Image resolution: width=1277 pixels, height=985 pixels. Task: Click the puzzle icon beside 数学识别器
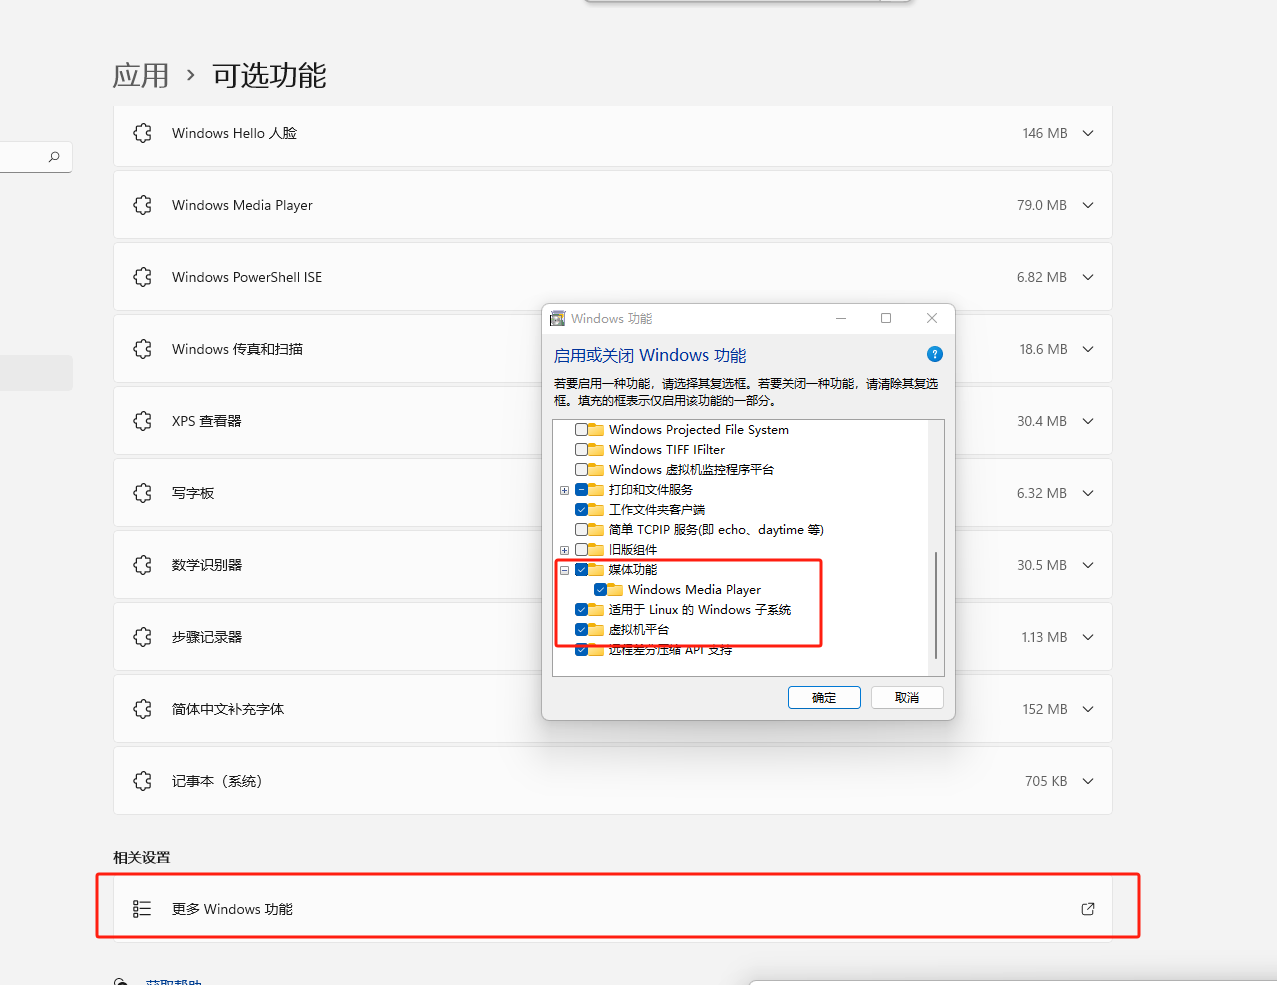click(142, 565)
